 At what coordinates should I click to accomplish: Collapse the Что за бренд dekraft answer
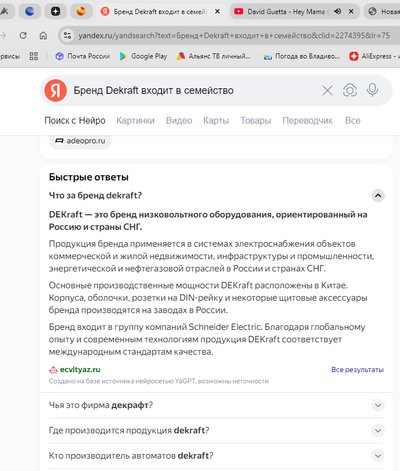click(x=378, y=195)
